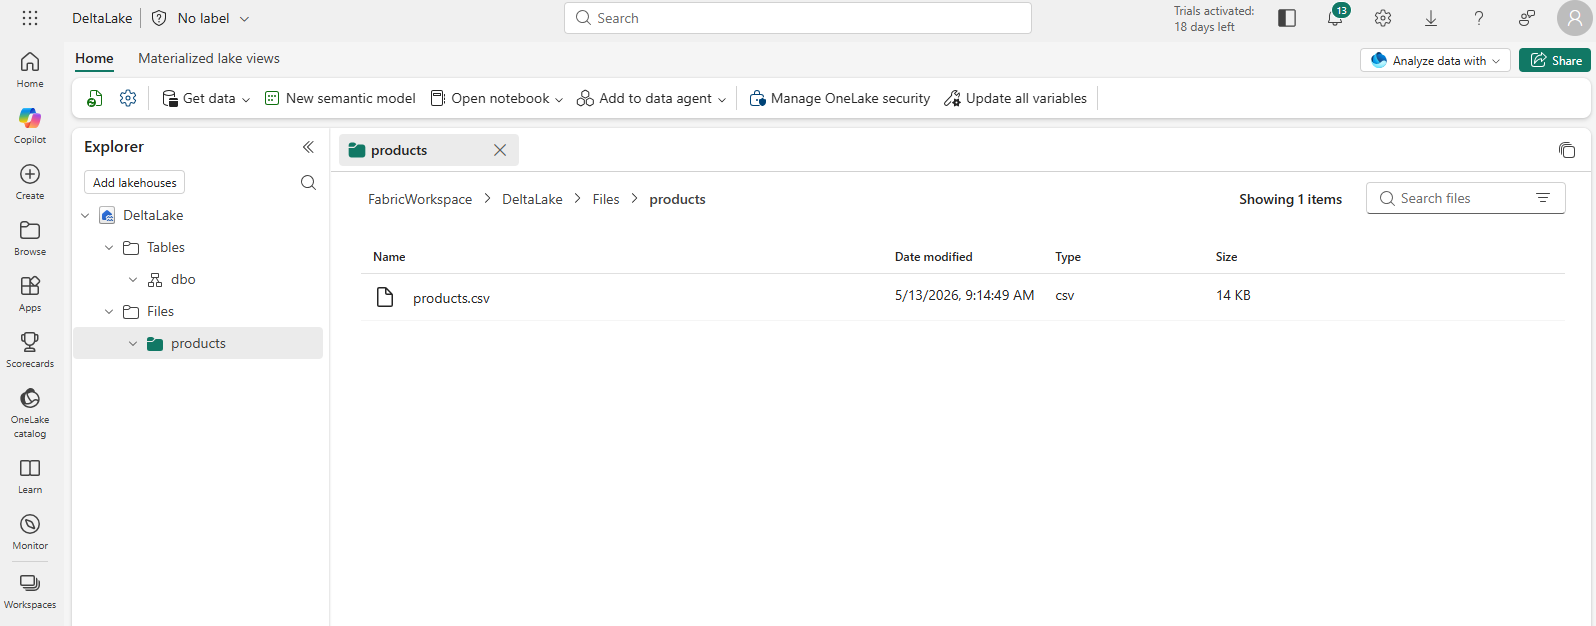The width and height of the screenshot is (1596, 626).
Task: Open the app launcher waffle icon
Action: [30, 18]
